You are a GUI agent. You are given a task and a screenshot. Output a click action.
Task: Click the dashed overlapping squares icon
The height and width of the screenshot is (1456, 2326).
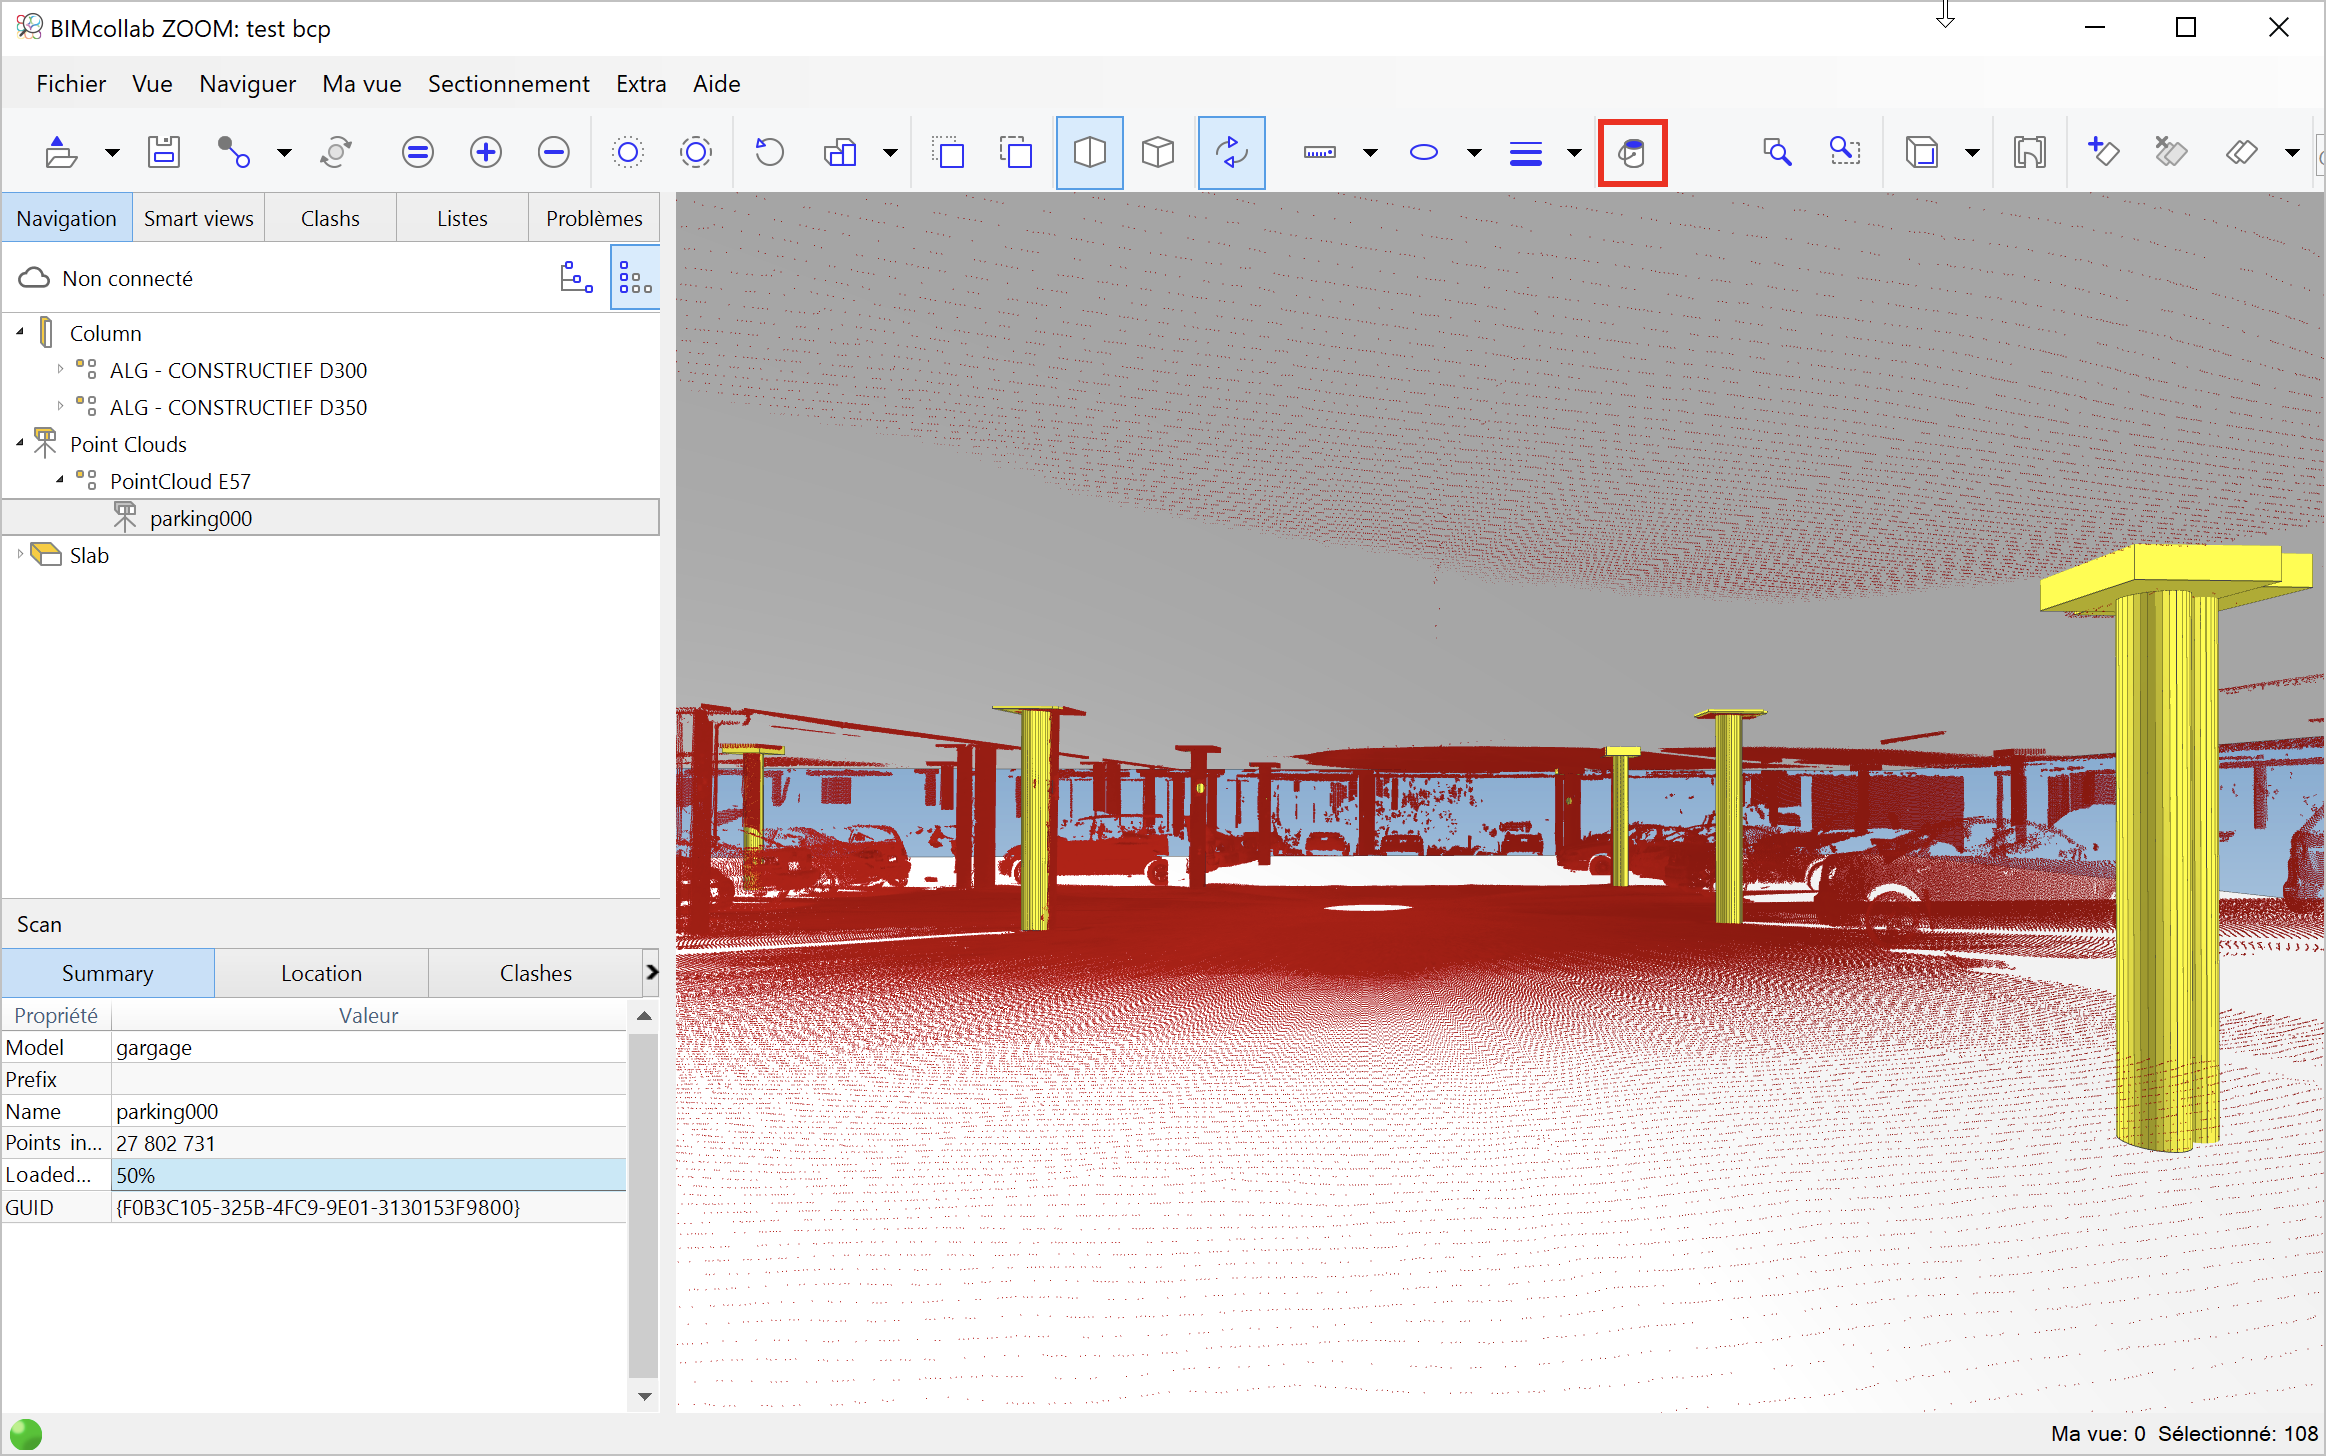click(1016, 153)
